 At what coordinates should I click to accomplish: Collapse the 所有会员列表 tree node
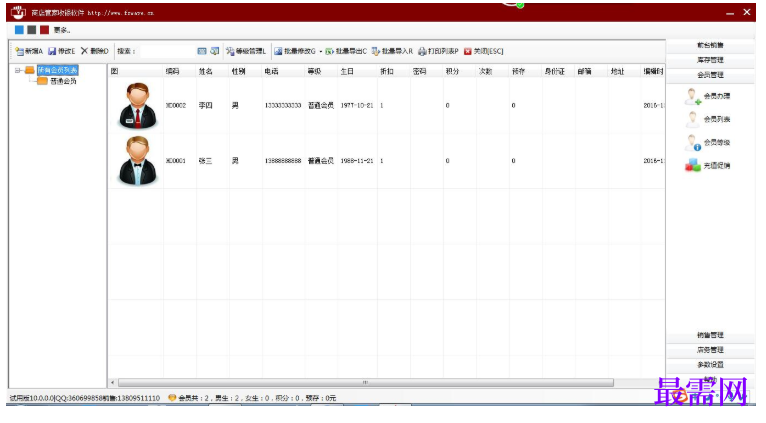pyautogui.click(x=18, y=70)
